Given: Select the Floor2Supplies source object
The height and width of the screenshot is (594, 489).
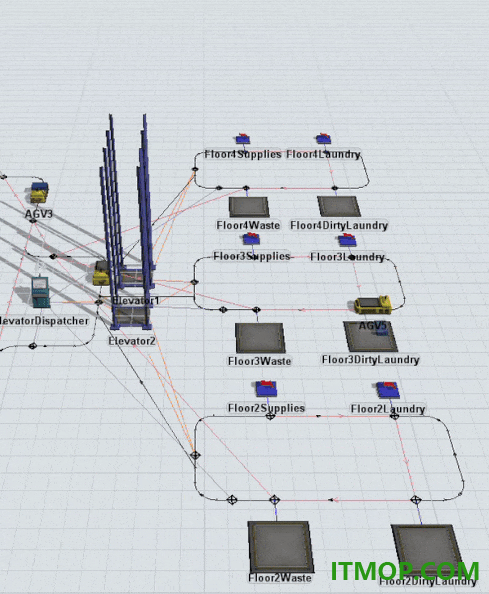Looking at the screenshot, I should (266, 389).
